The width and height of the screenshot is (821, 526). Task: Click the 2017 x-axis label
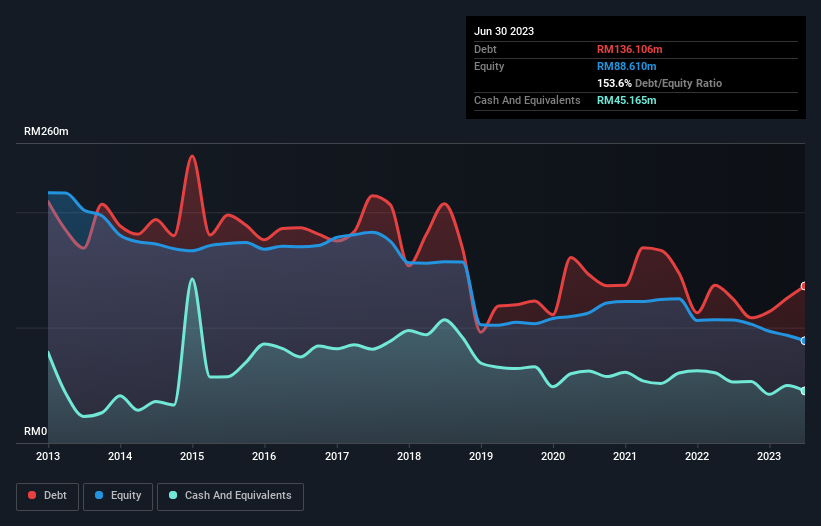point(337,456)
